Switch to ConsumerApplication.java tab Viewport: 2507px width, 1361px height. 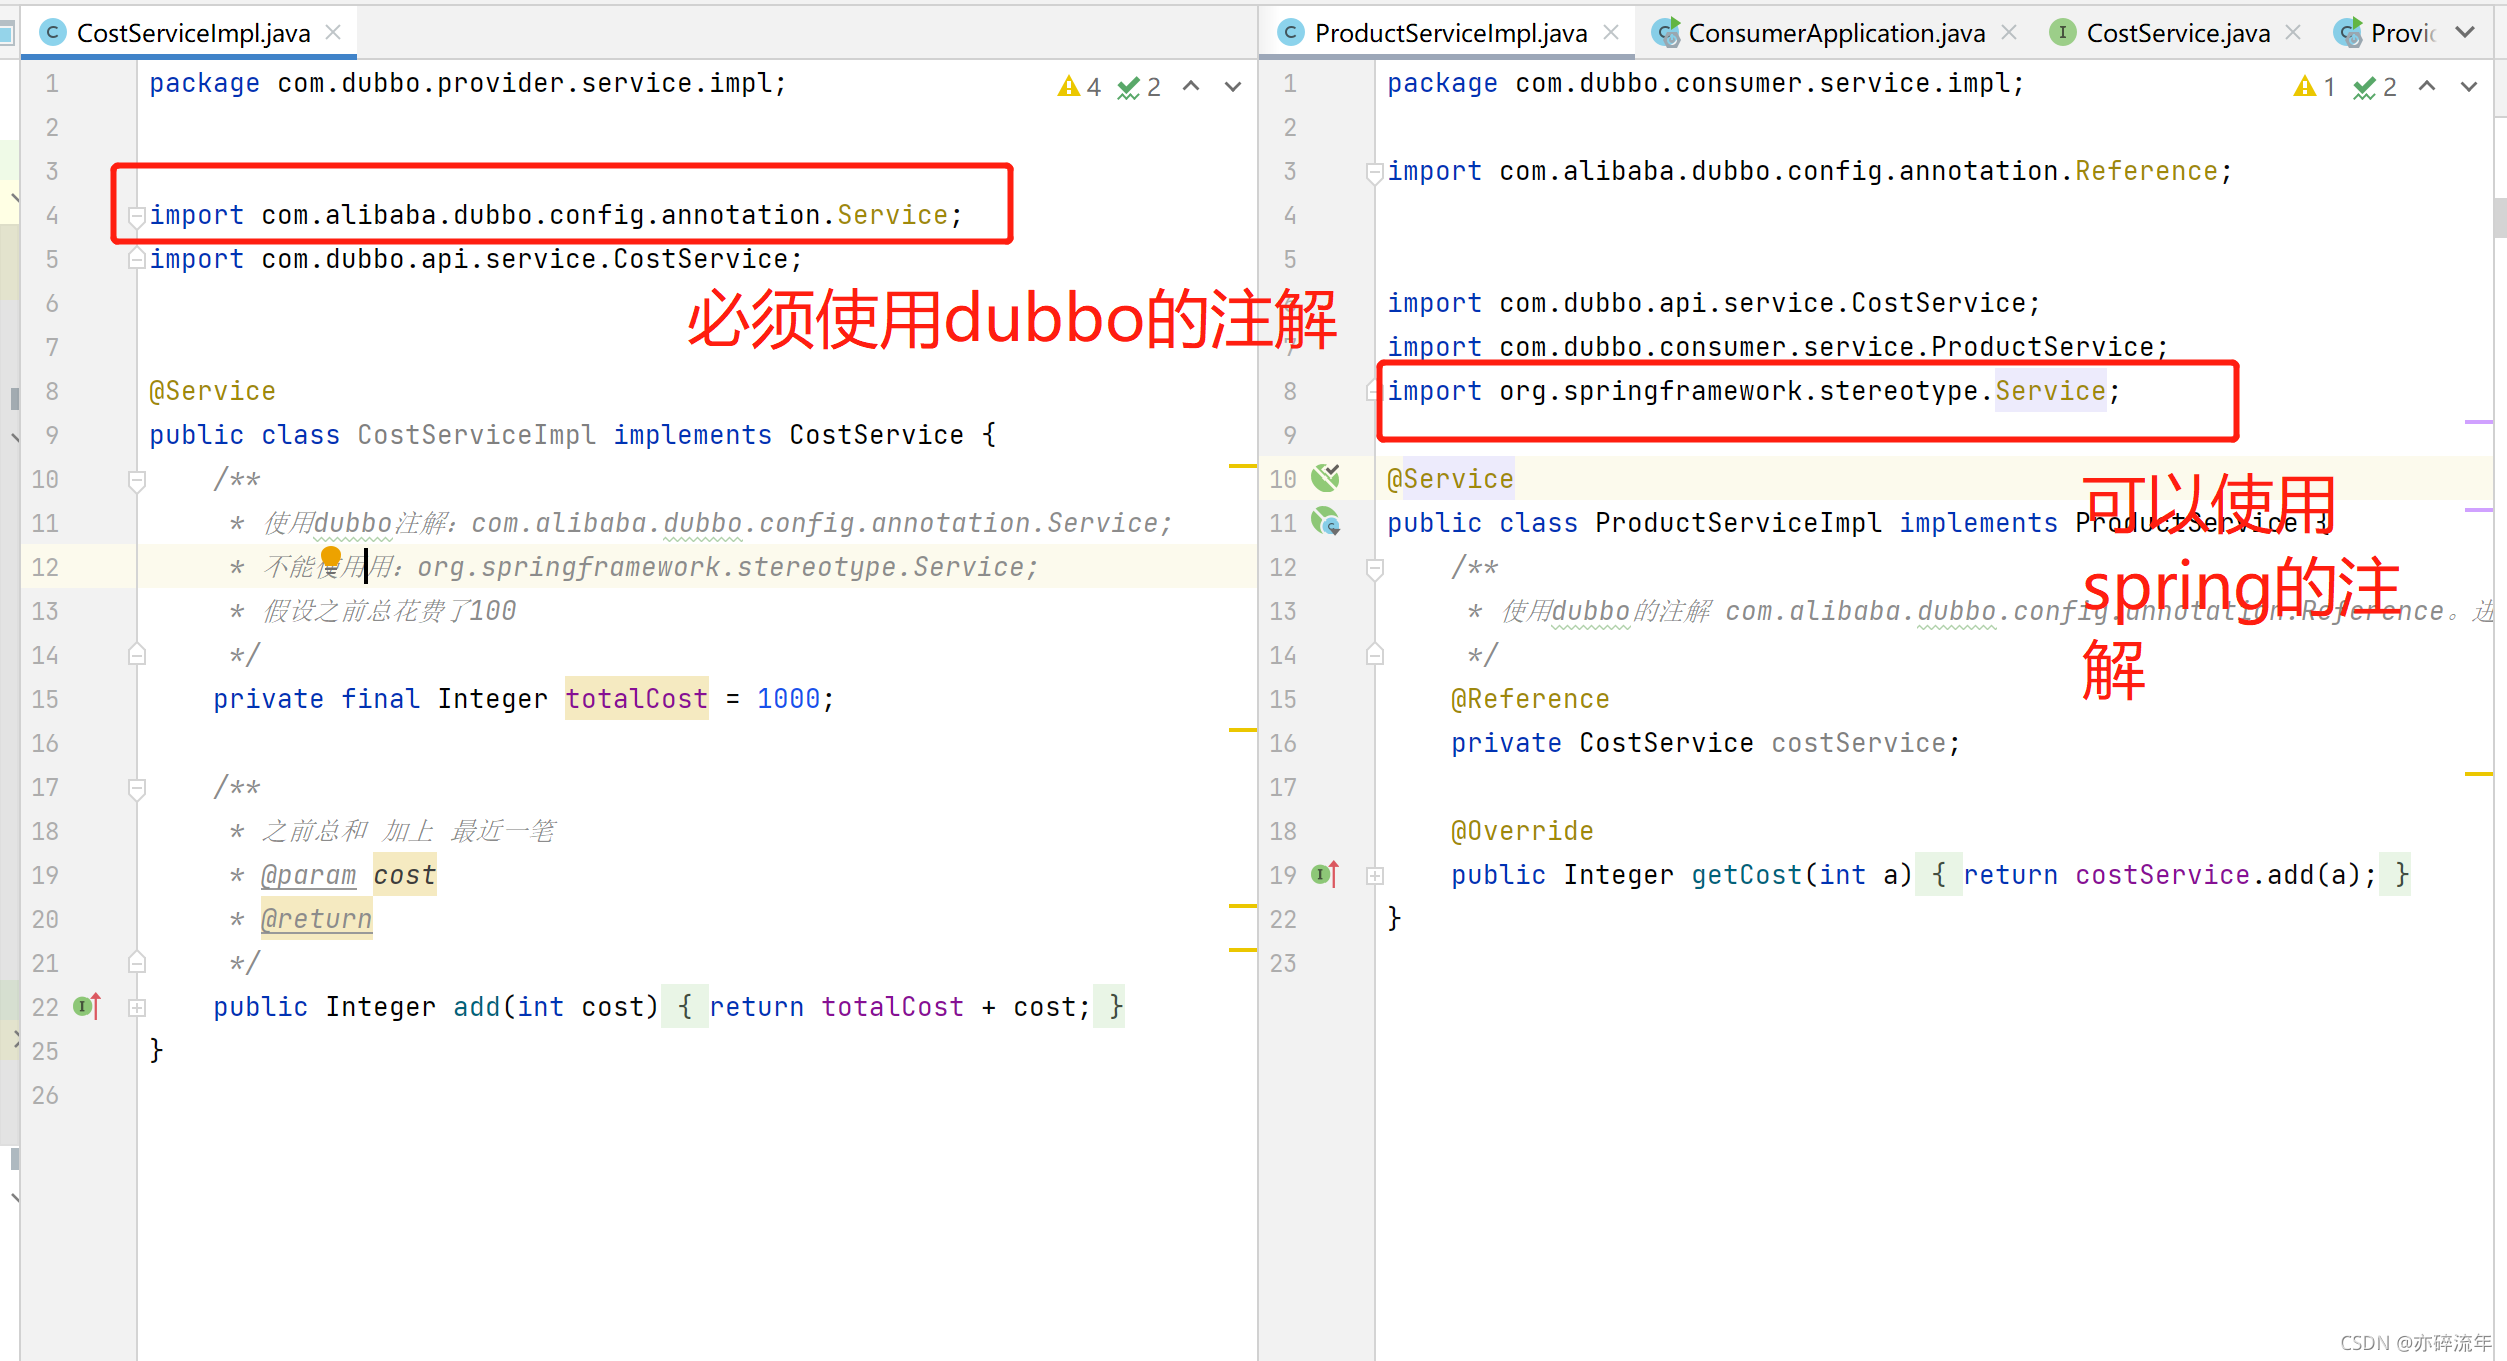pyautogui.click(x=1835, y=33)
